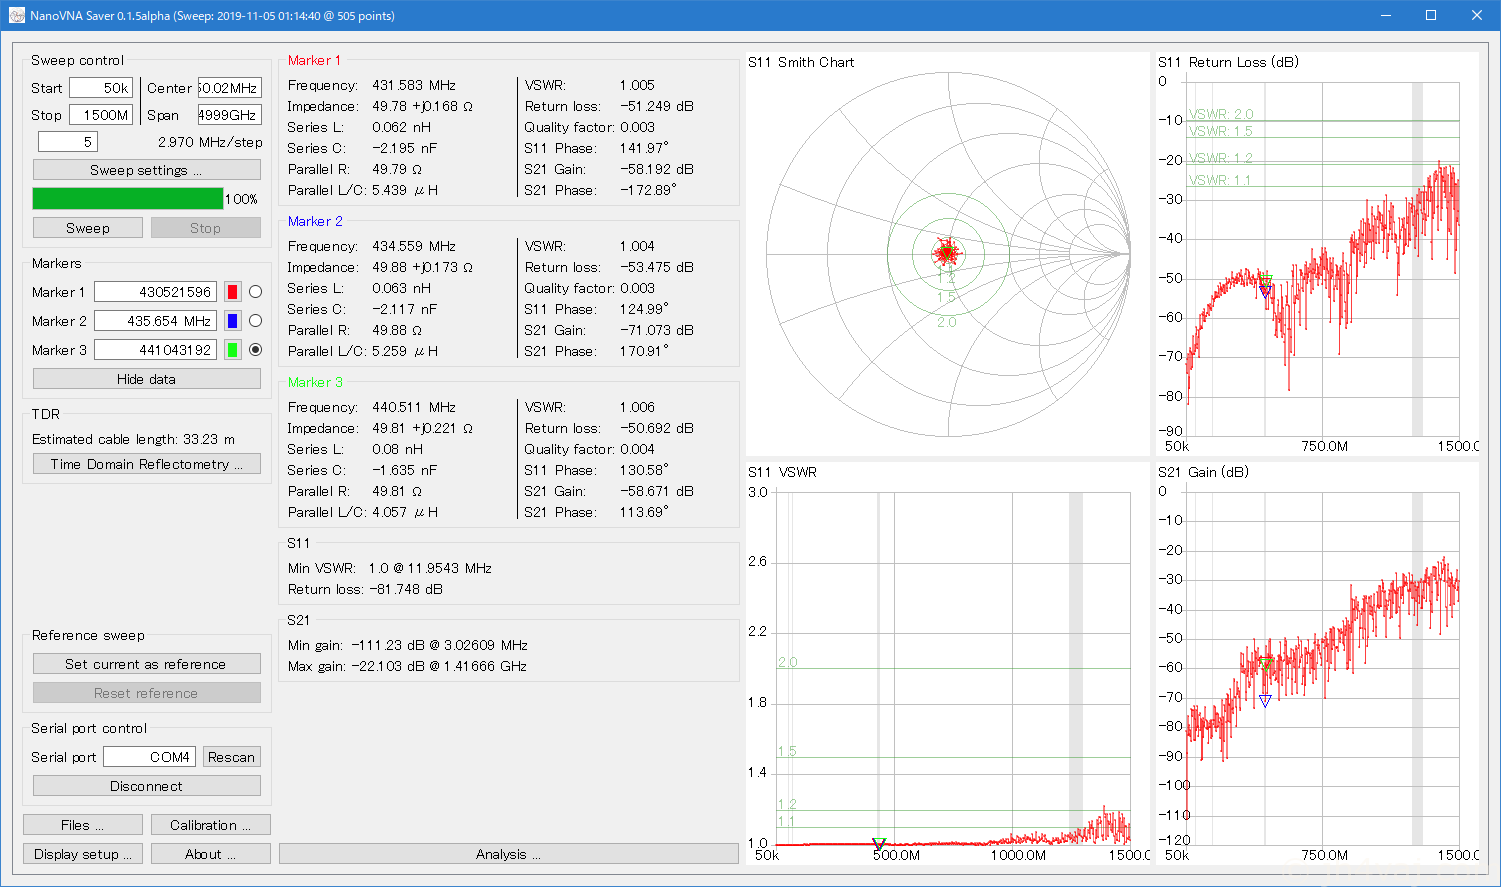Select the Marker 3 radio button

tap(255, 350)
